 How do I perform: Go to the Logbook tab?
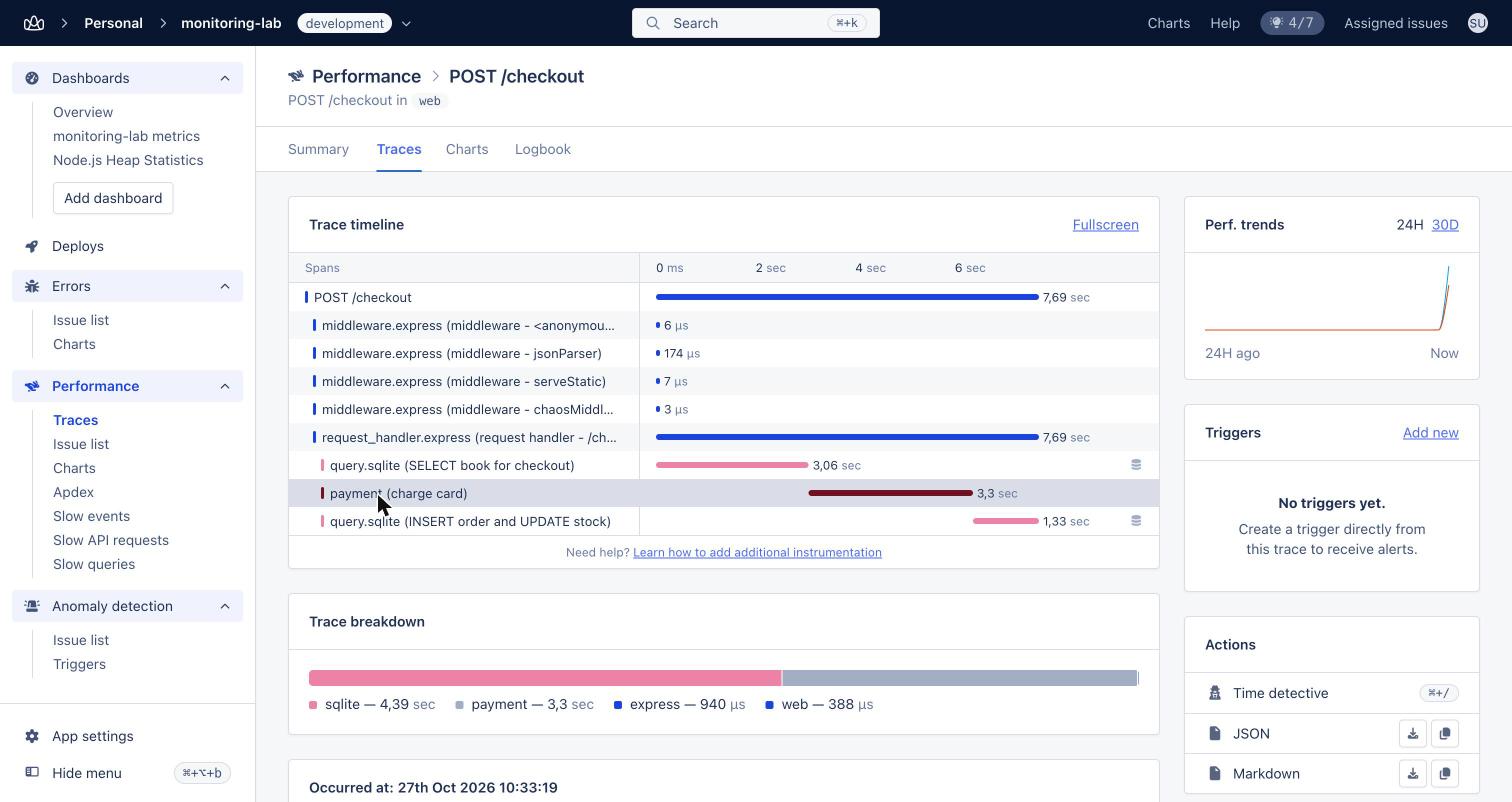coord(543,149)
